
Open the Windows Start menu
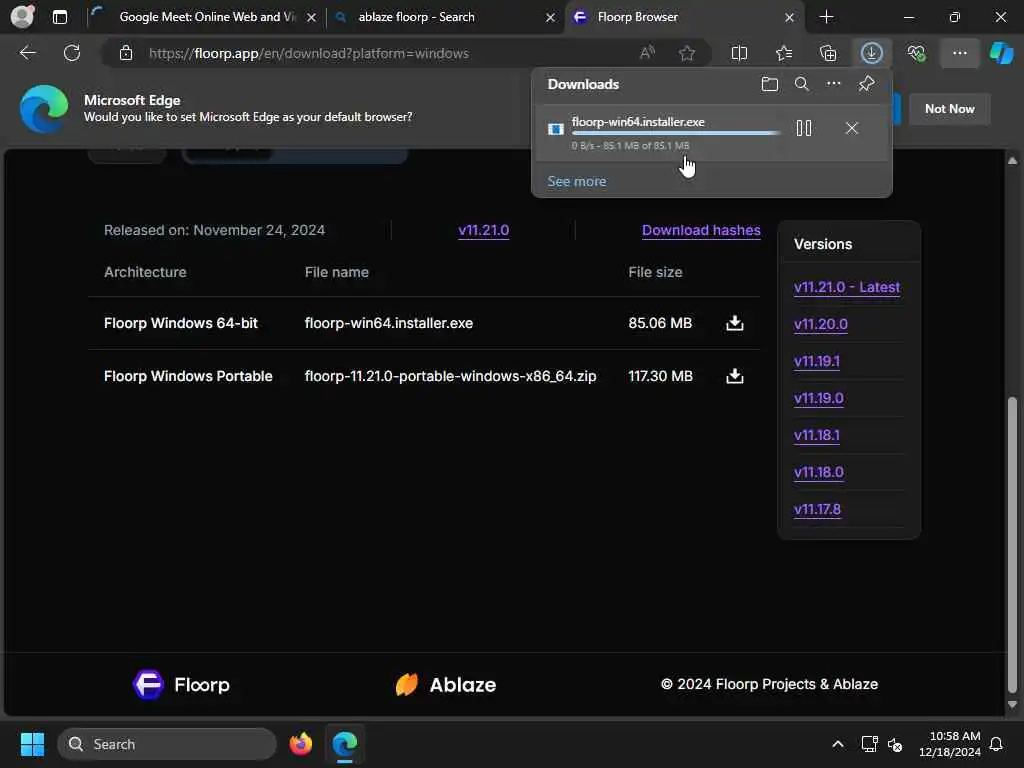click(x=32, y=744)
